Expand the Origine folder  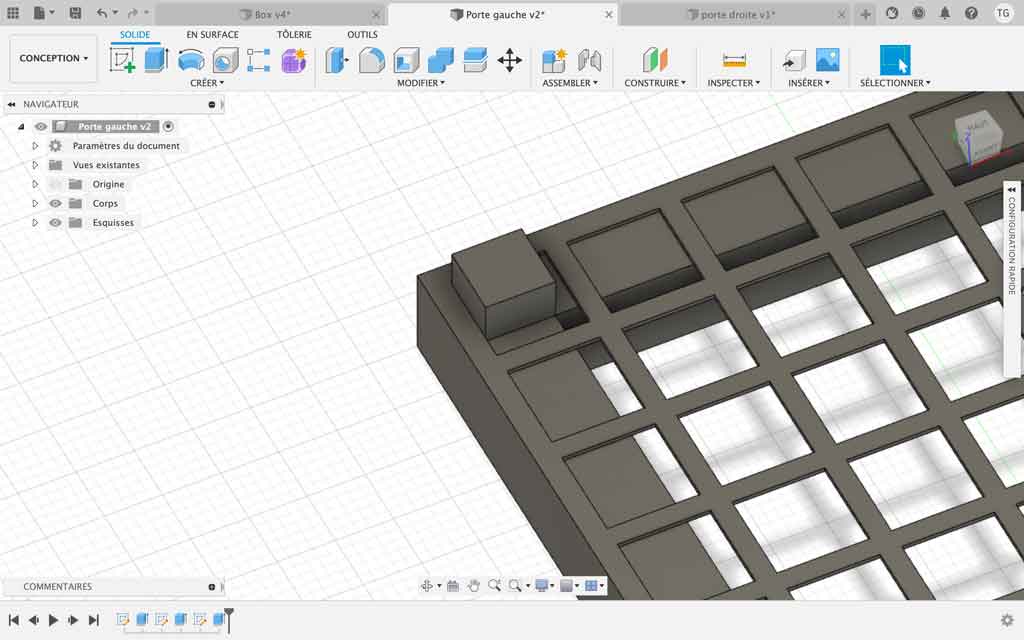(x=35, y=184)
